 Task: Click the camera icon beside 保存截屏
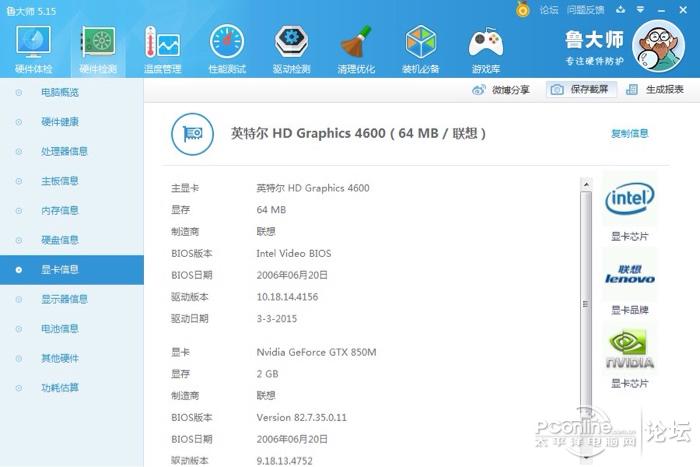pos(557,90)
